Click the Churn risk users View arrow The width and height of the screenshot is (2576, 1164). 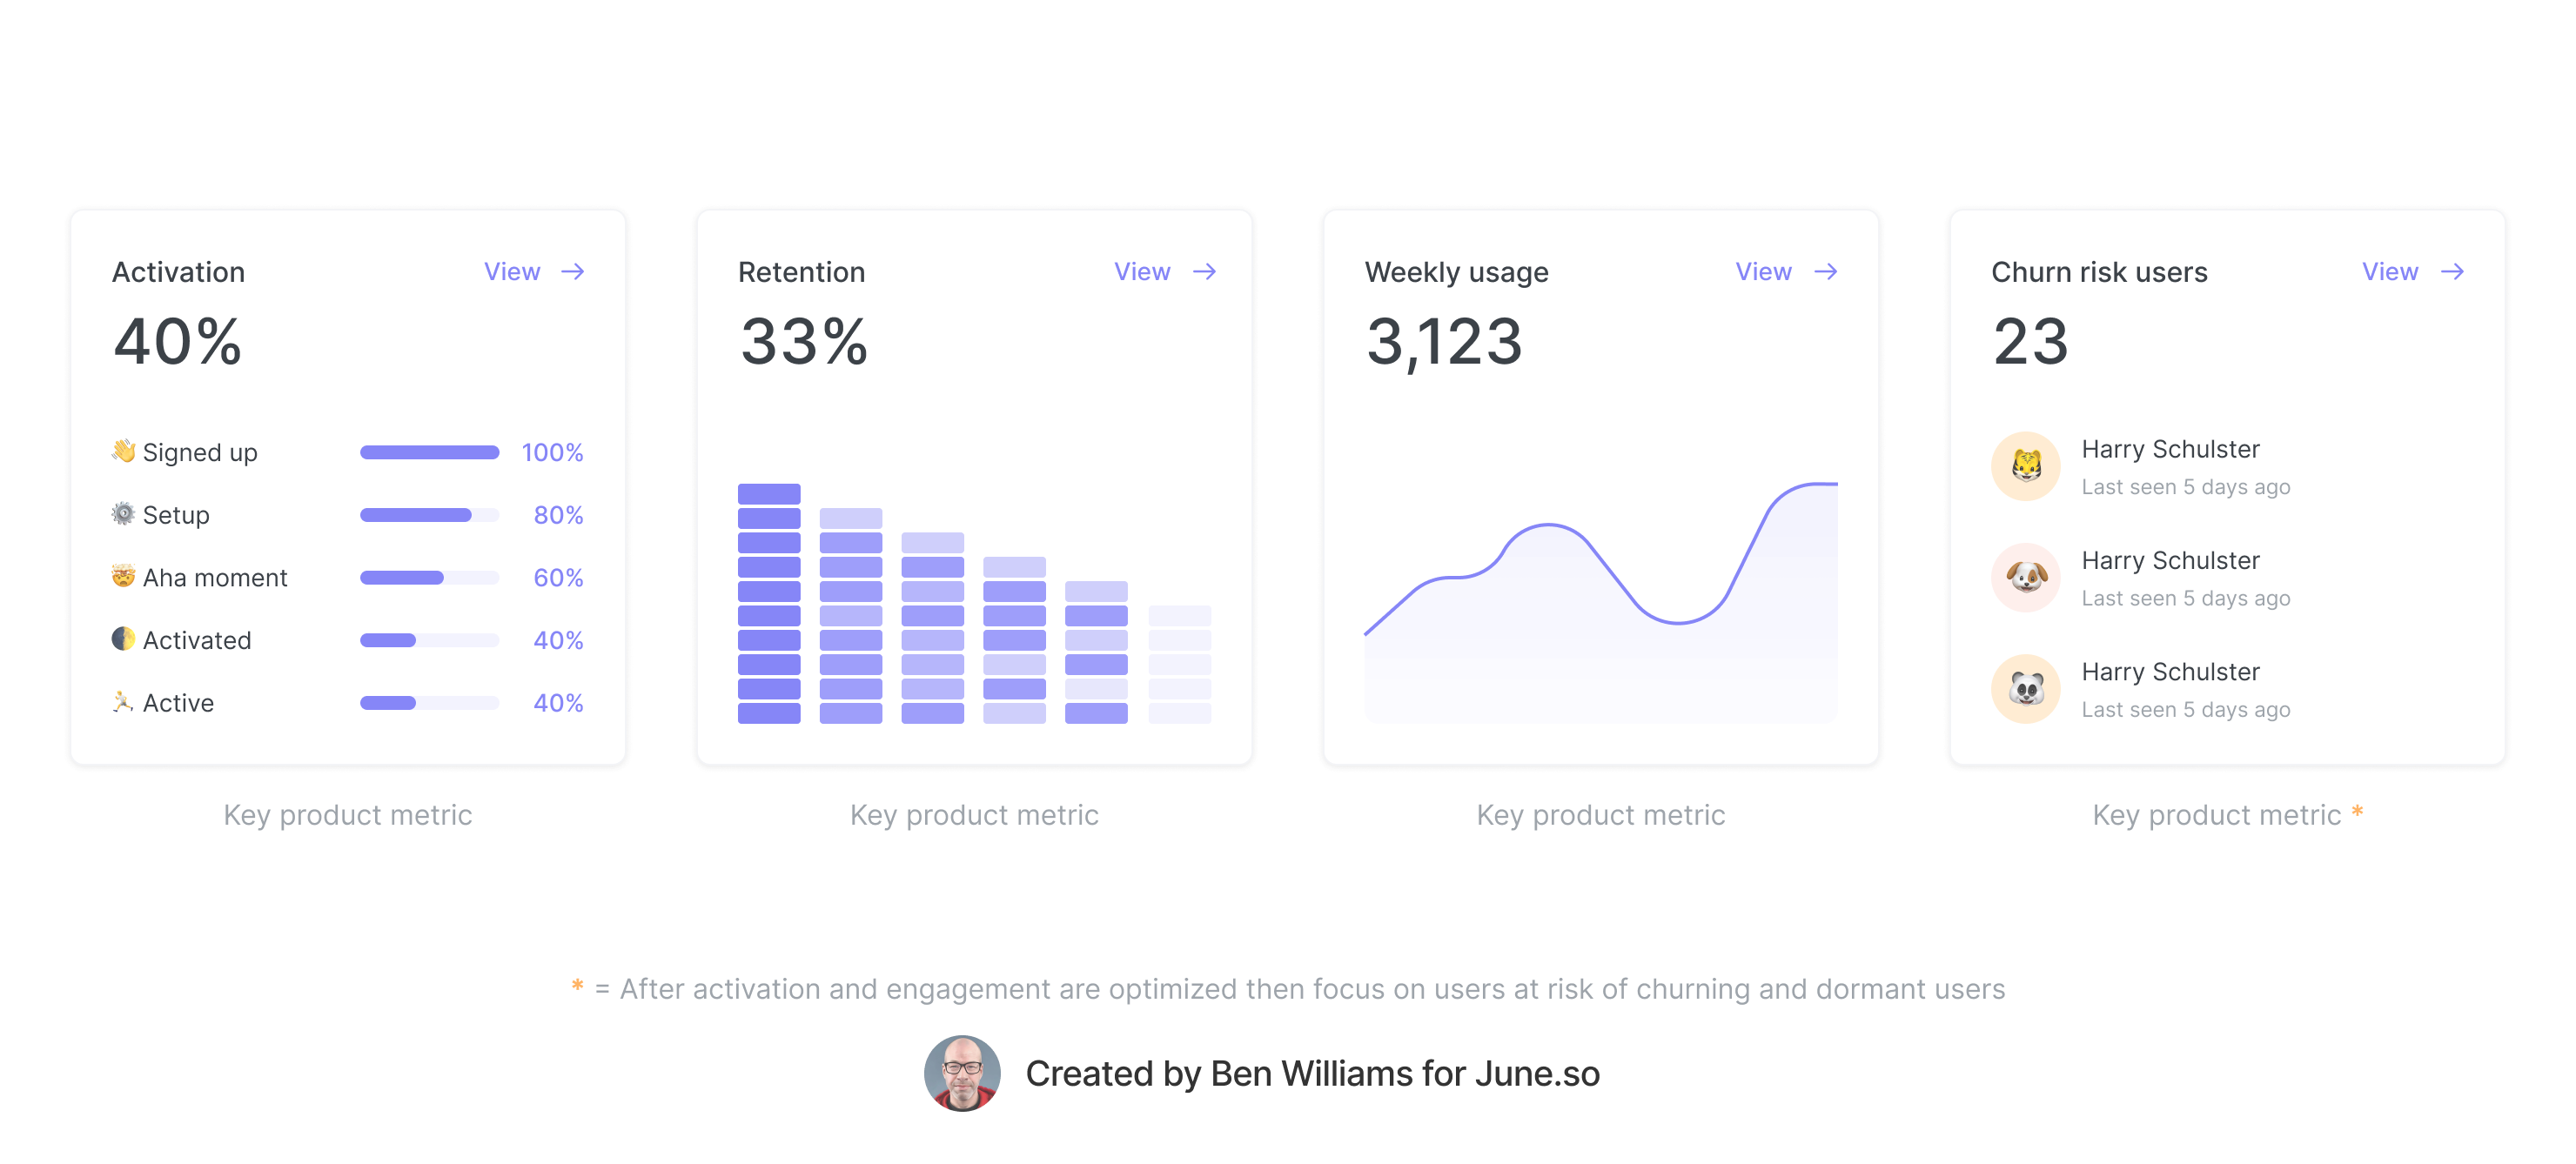(x=2451, y=272)
